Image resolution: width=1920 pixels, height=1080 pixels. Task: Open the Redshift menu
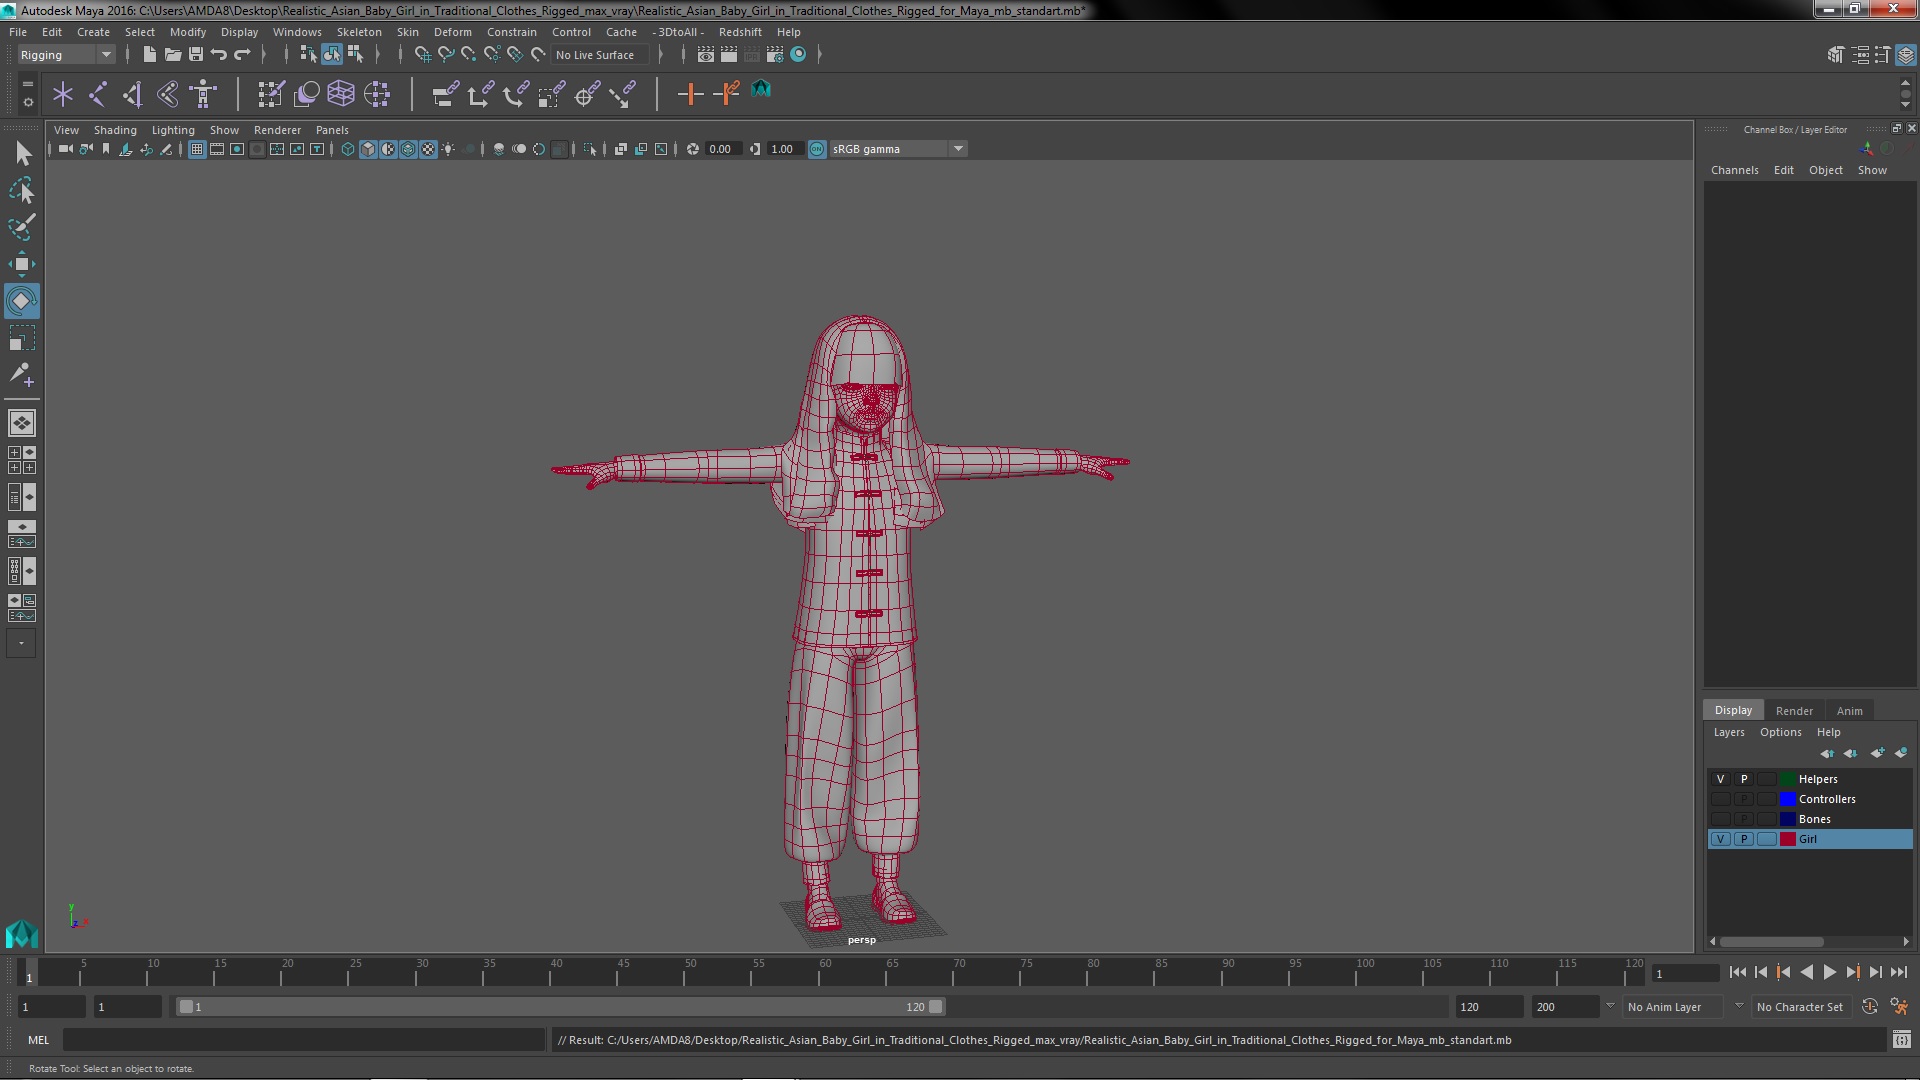[739, 32]
